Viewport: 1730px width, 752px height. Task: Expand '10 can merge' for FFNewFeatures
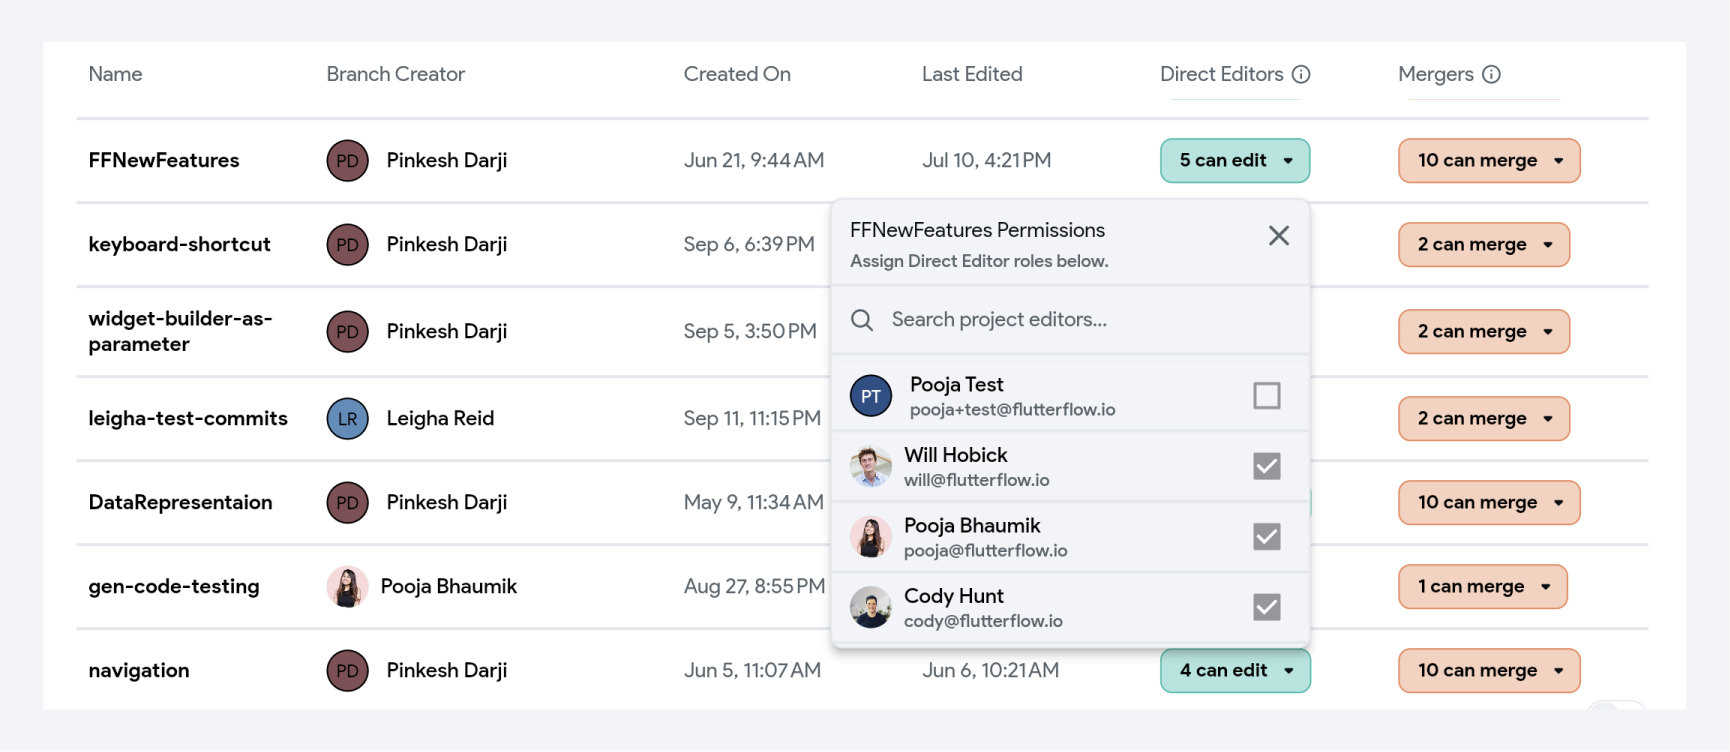tap(1489, 161)
